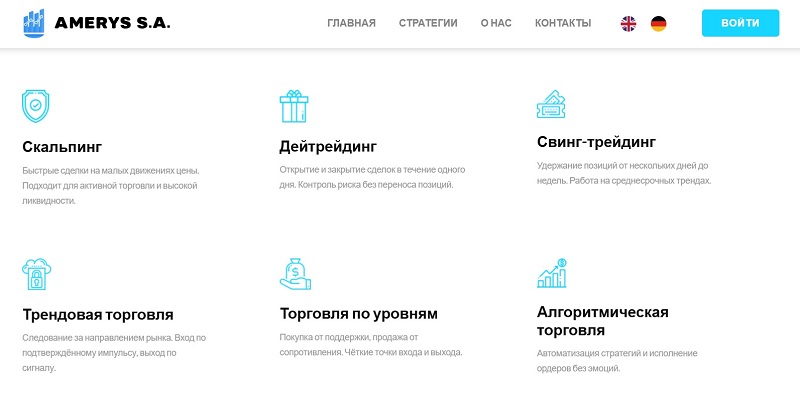The image size is (800, 405).
Task: Select the Скальпинг heading
Action: click(62, 147)
